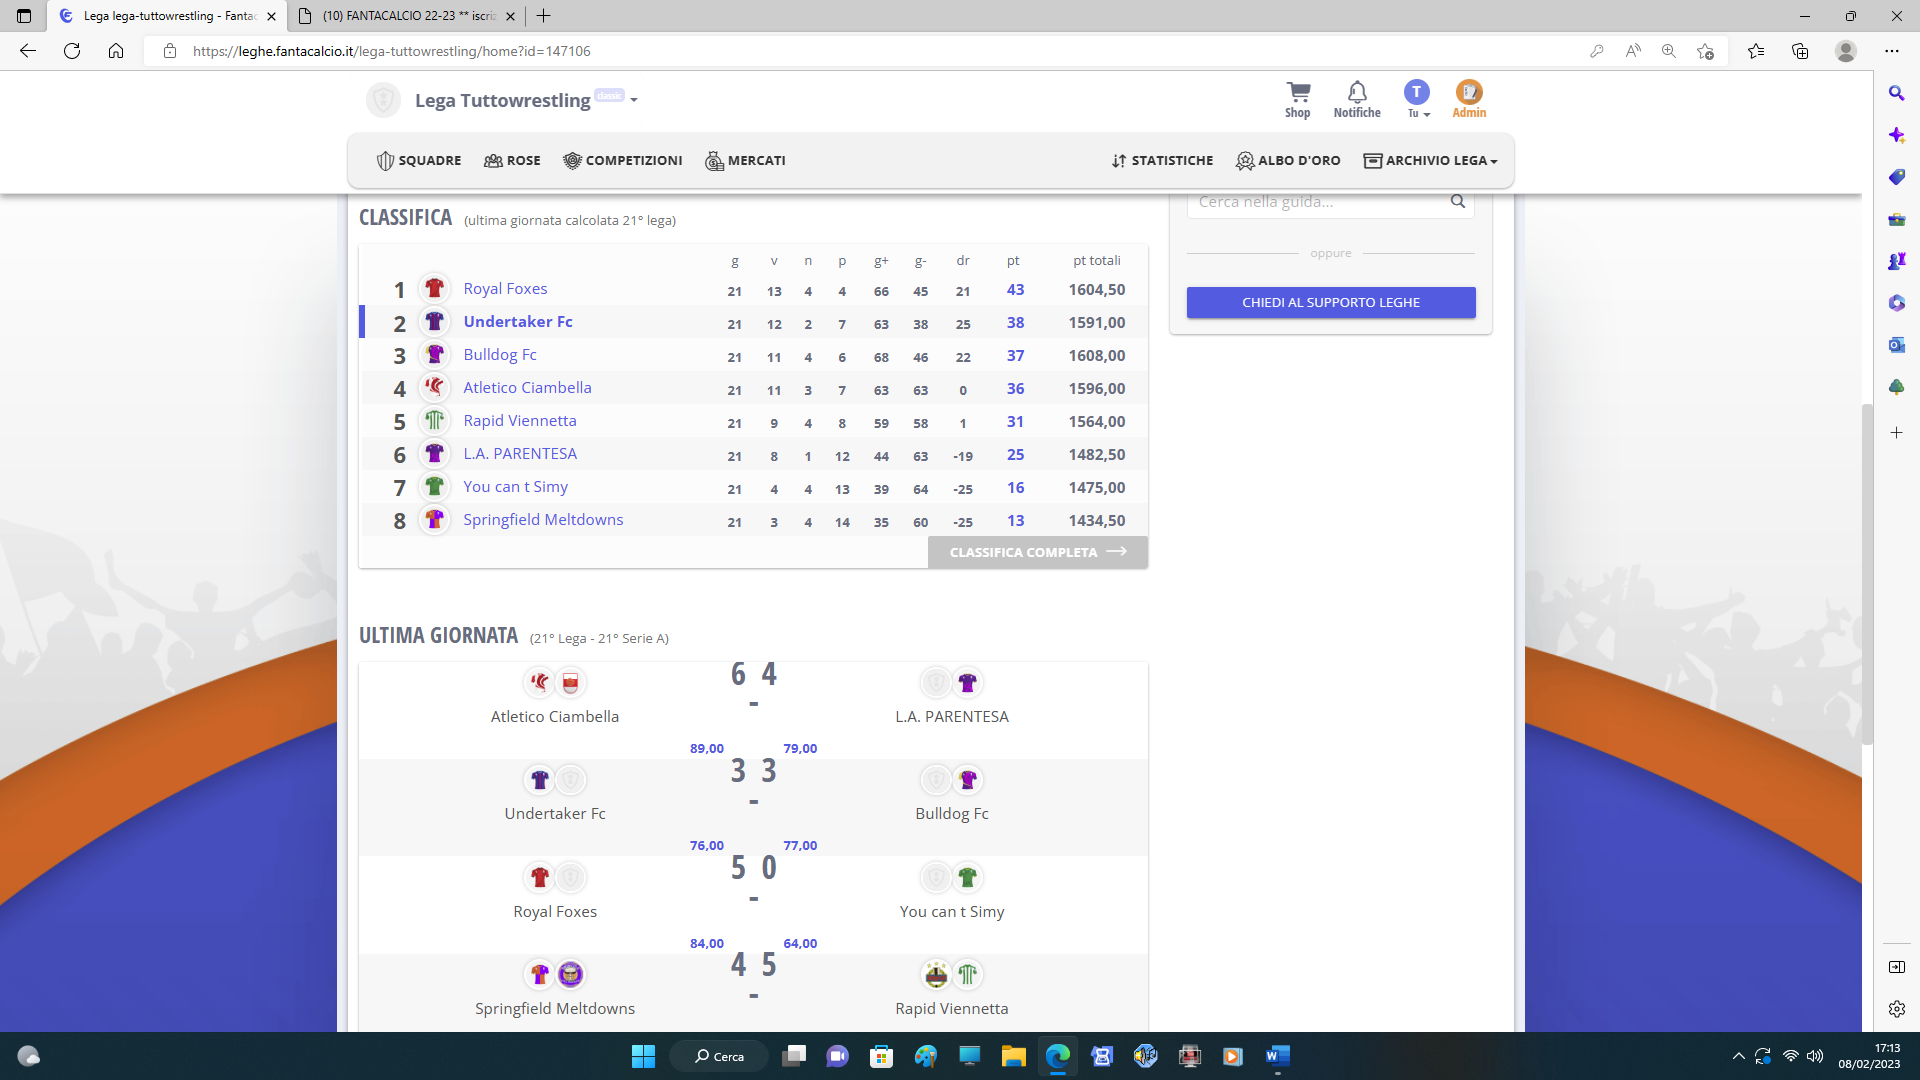Go to browser home page

(116, 51)
